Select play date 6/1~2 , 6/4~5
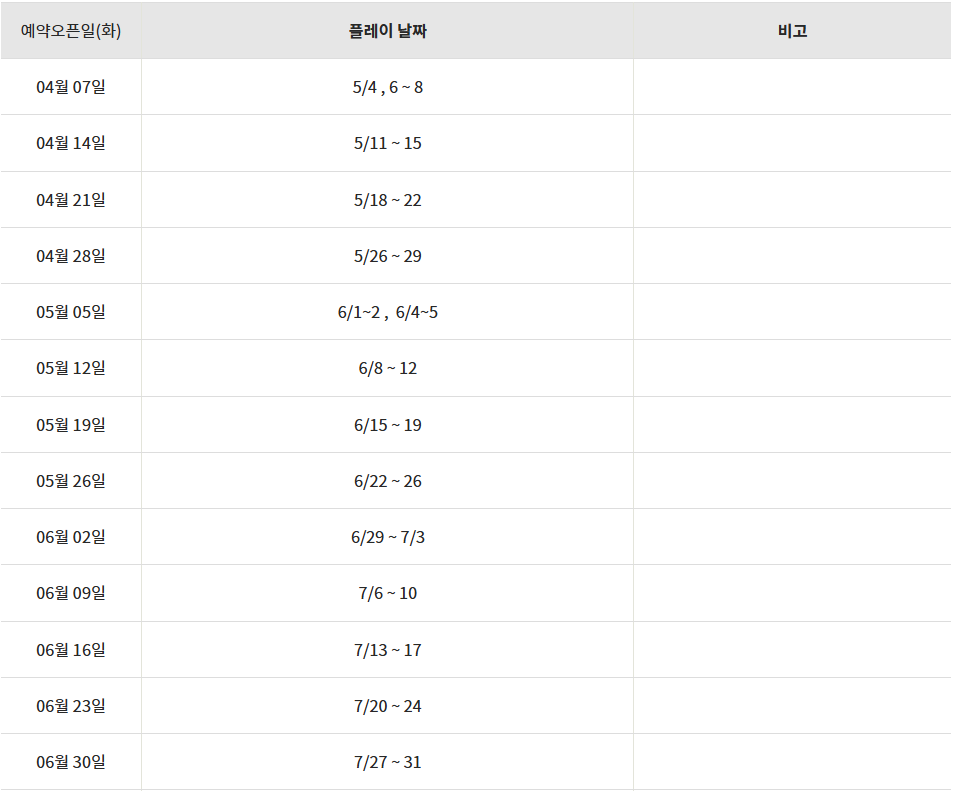The height and width of the screenshot is (791, 953). click(387, 312)
